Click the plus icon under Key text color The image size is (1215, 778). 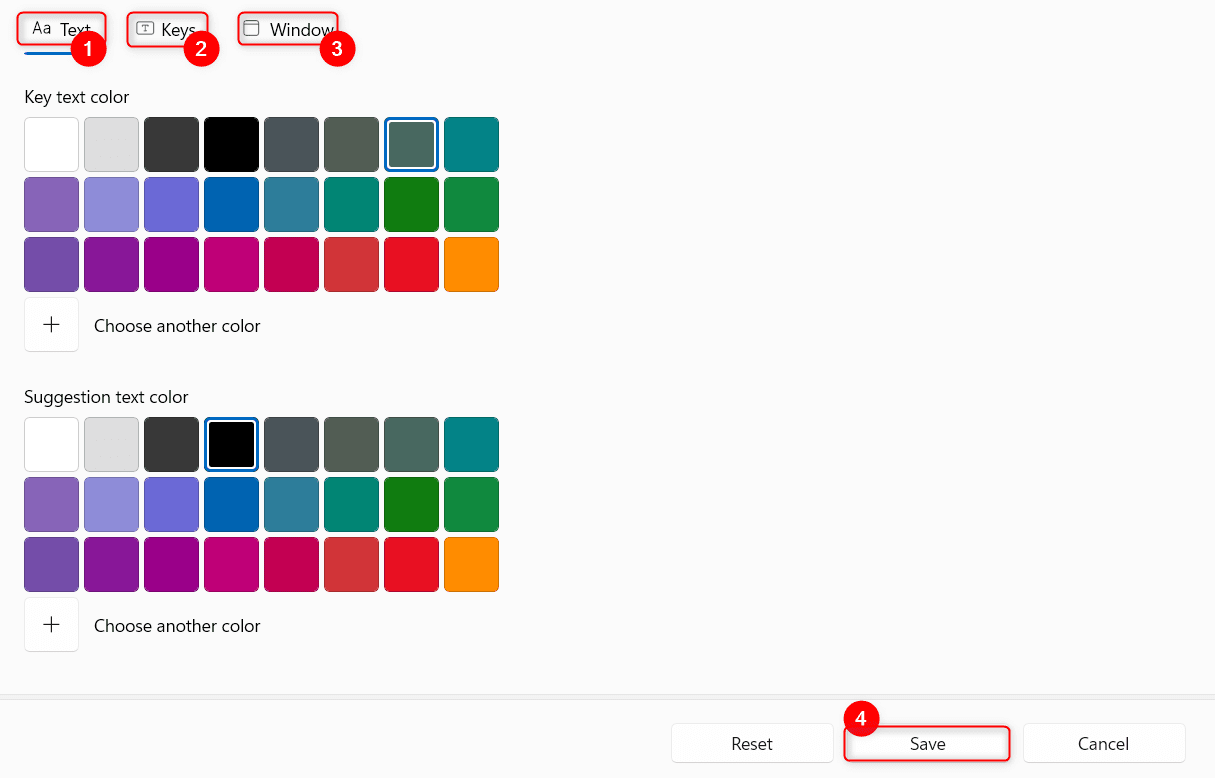(x=51, y=324)
